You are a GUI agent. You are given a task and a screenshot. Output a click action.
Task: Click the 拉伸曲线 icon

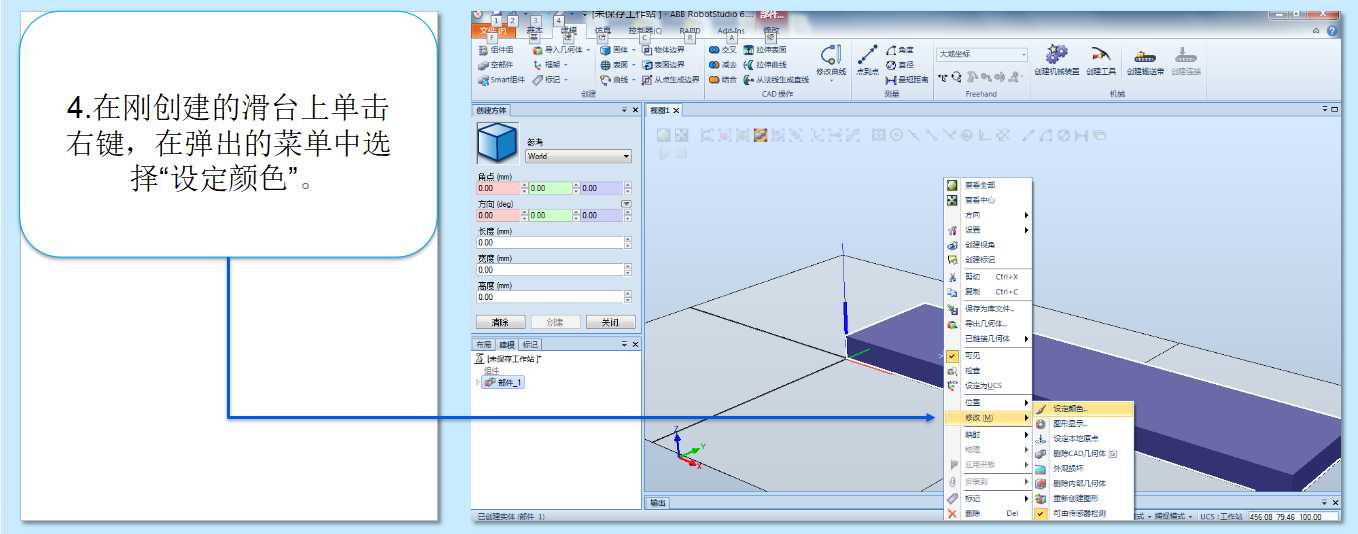tap(748, 65)
